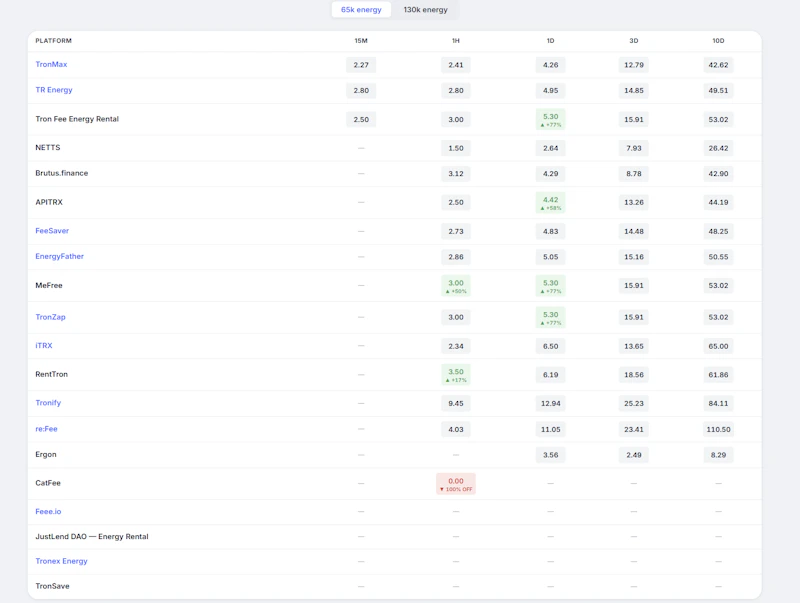Click the APITRX platform name

[x=49, y=202]
